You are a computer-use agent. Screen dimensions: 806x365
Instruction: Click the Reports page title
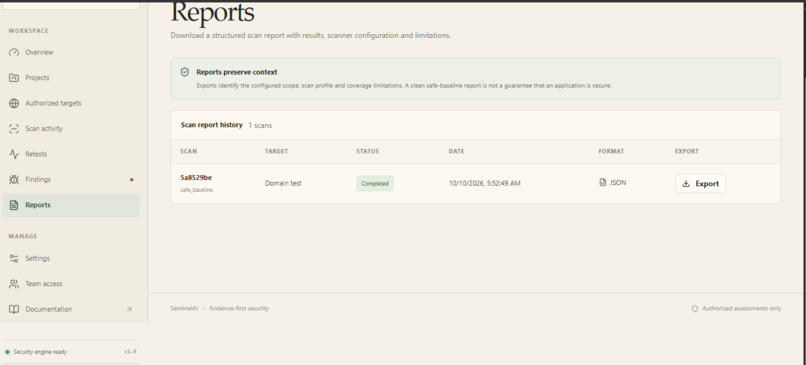point(212,12)
